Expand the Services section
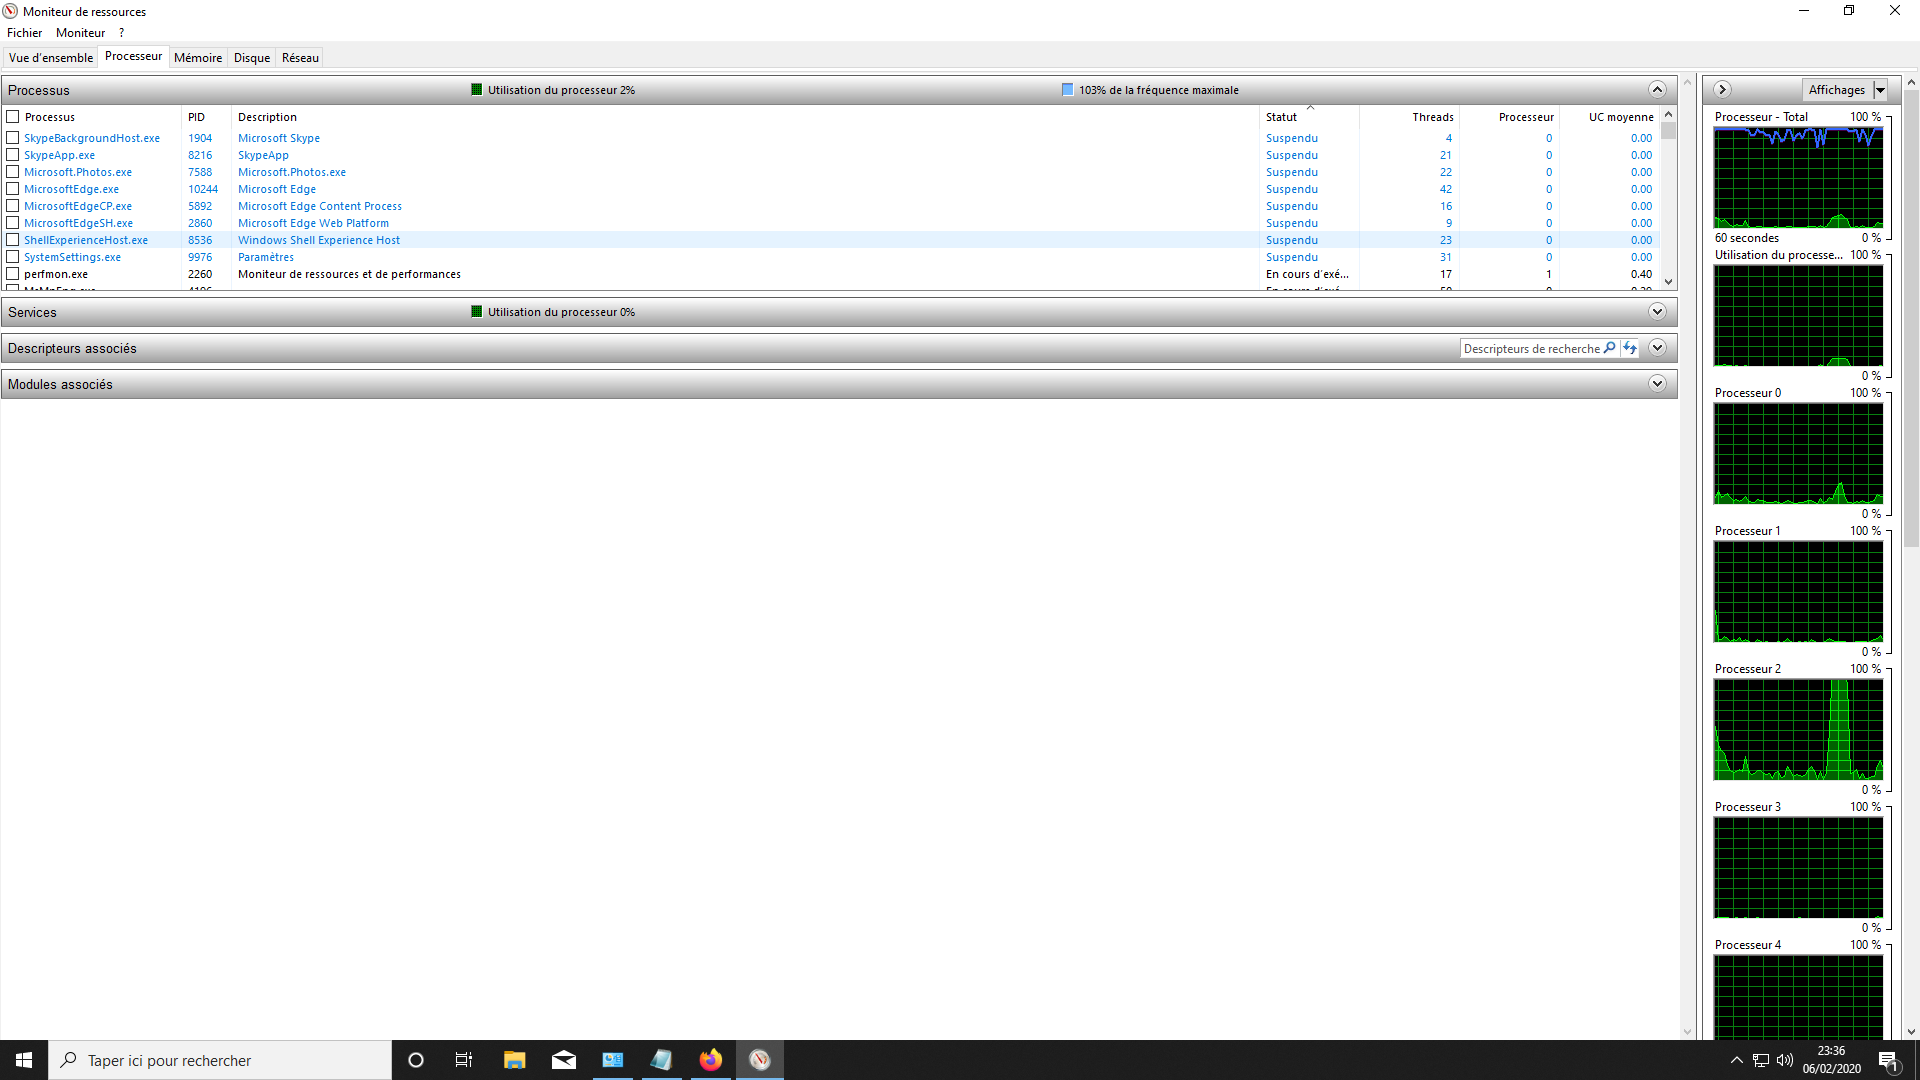 (x=1657, y=312)
